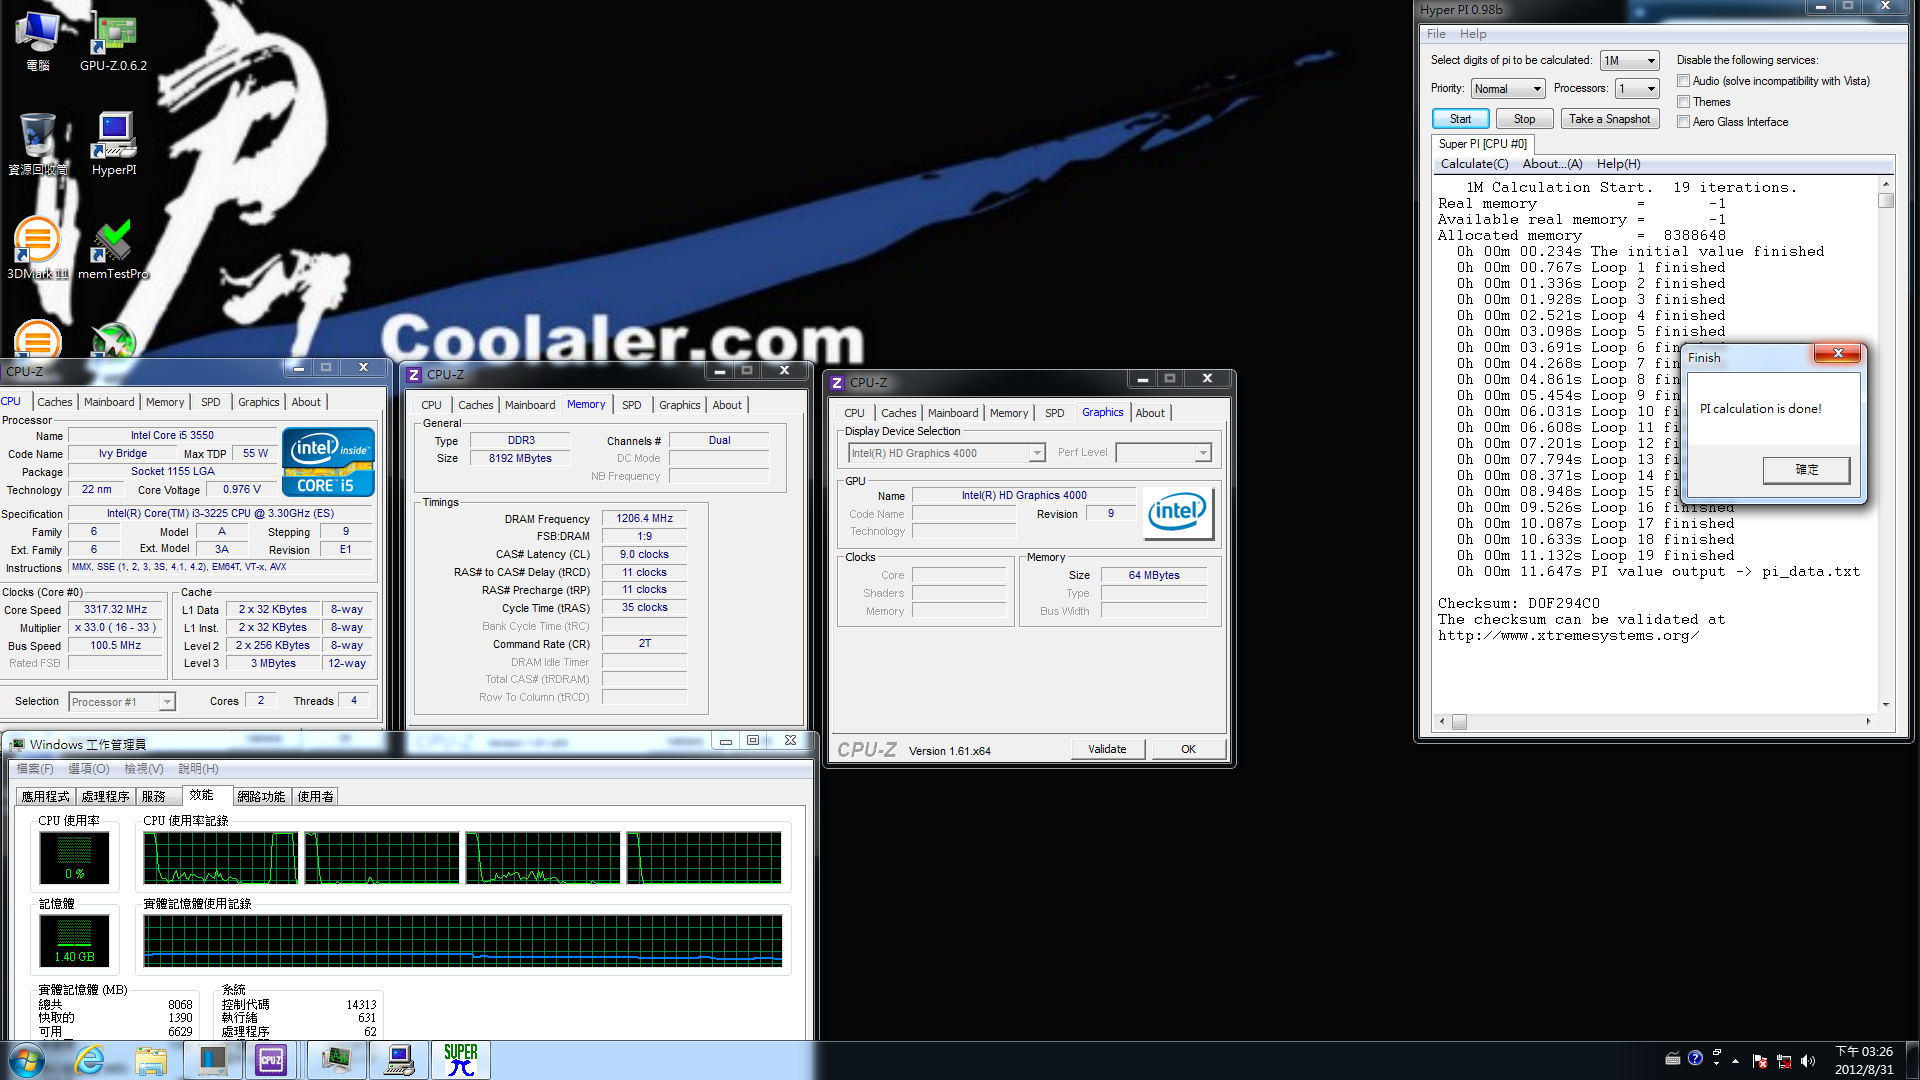
Task: Click OK button in CPU-Z Graphics window
Action: point(1188,749)
